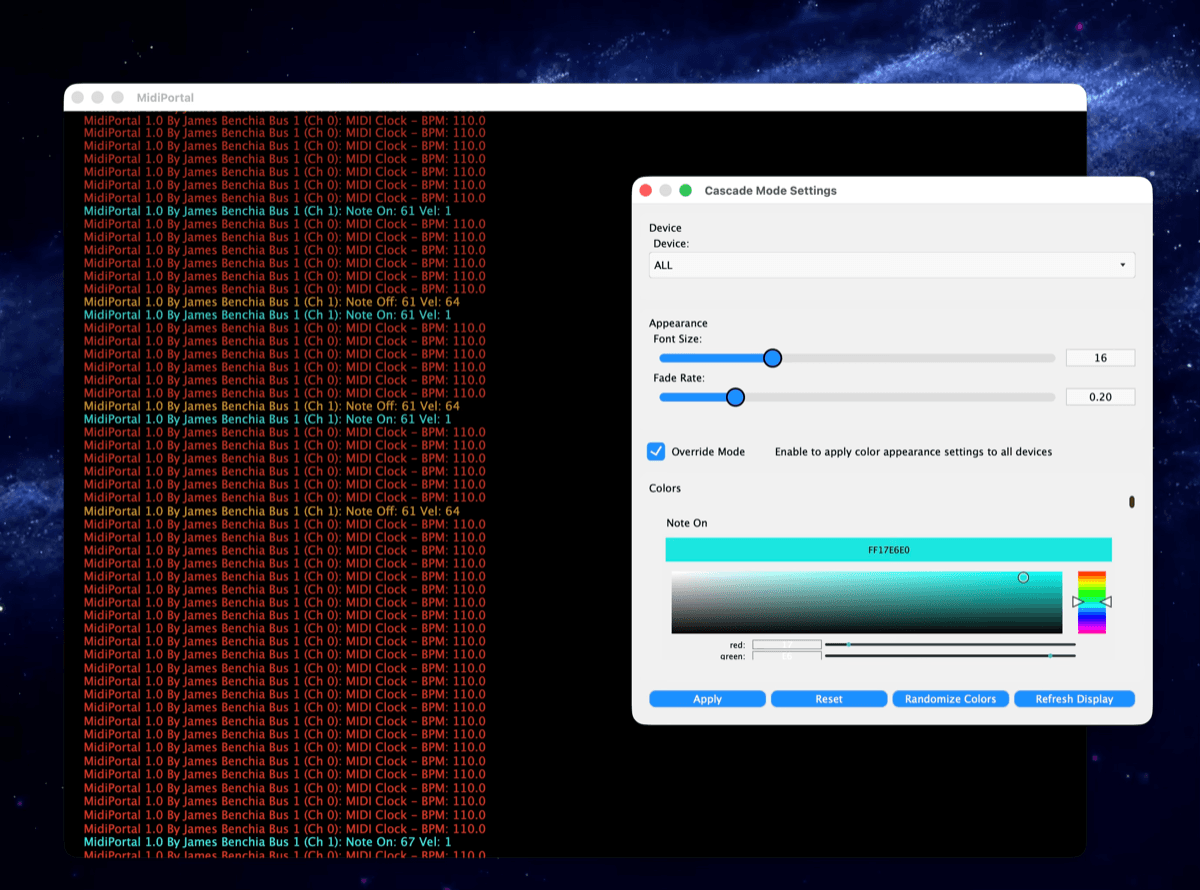Screen dimensions: 1200x890
Task: Click the Colors panel scrollbar thumb
Action: [x=1132, y=501]
